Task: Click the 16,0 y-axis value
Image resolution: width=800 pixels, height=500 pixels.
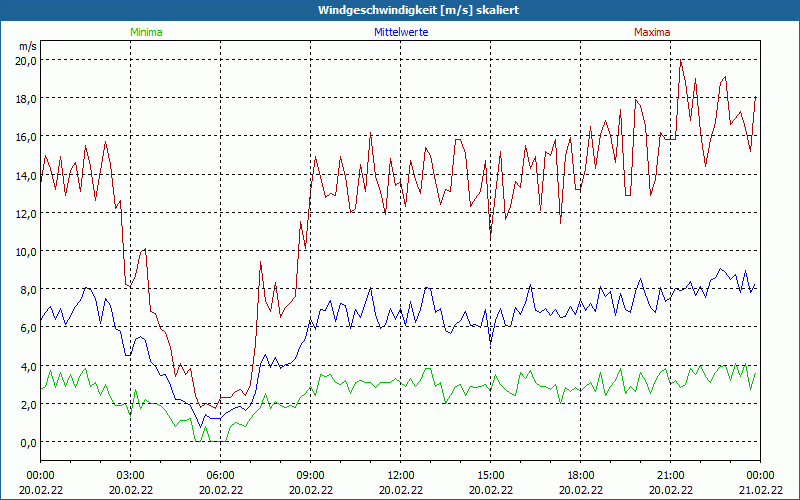Action: [28, 137]
